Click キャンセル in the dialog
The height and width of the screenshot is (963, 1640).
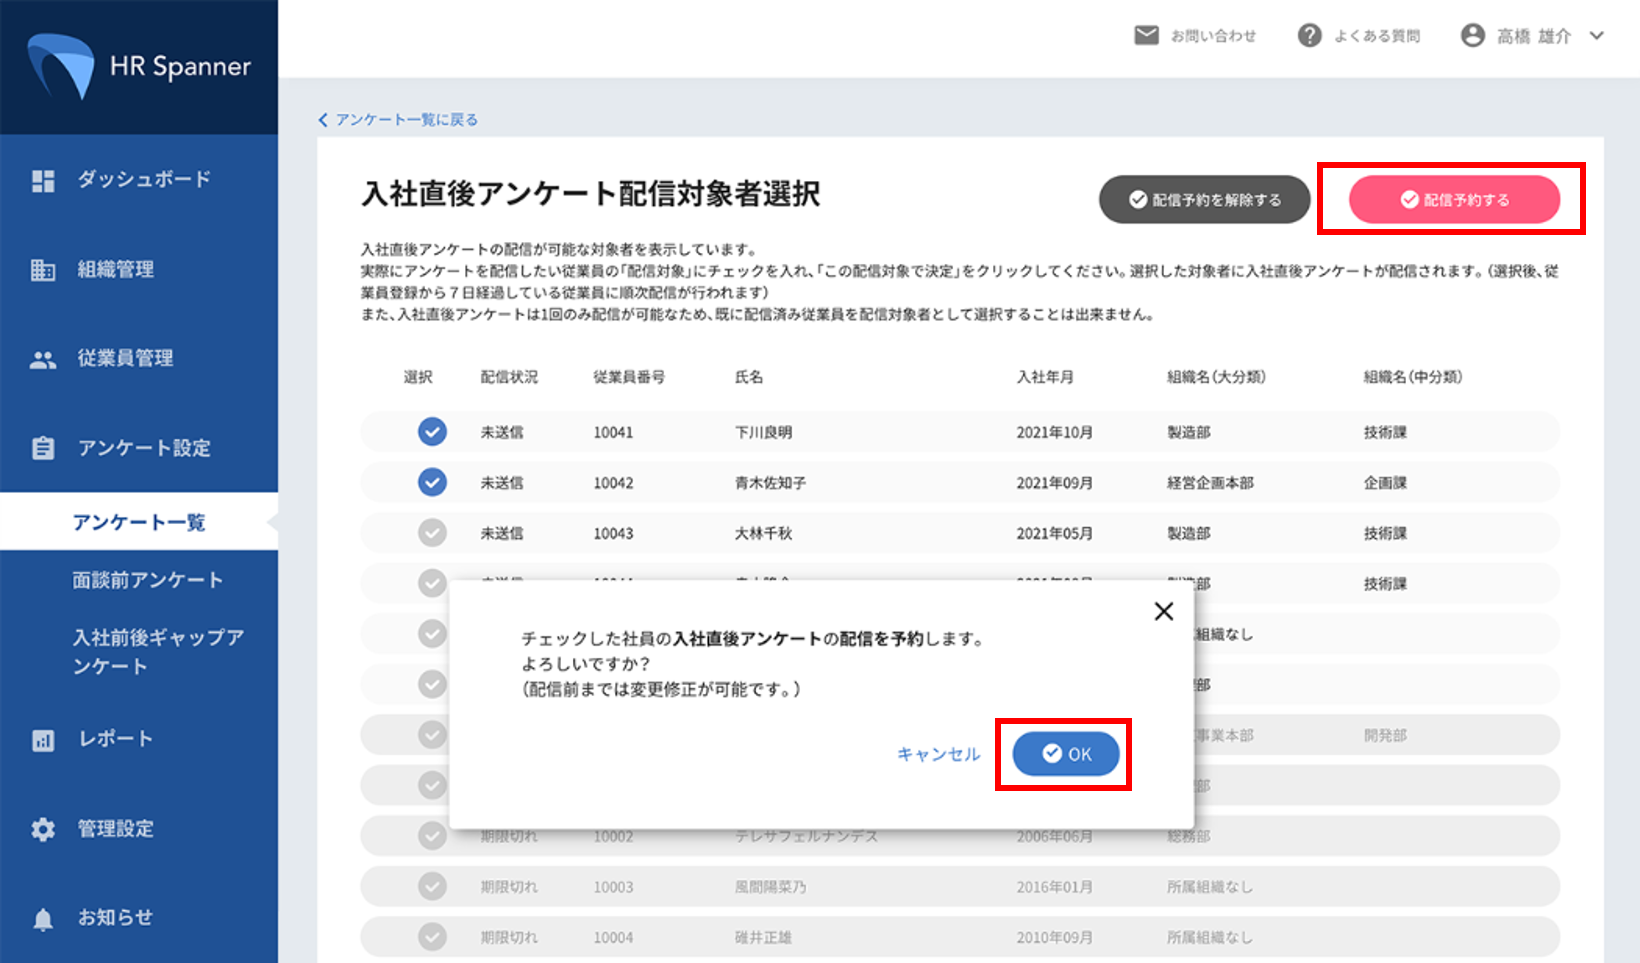coord(938,755)
